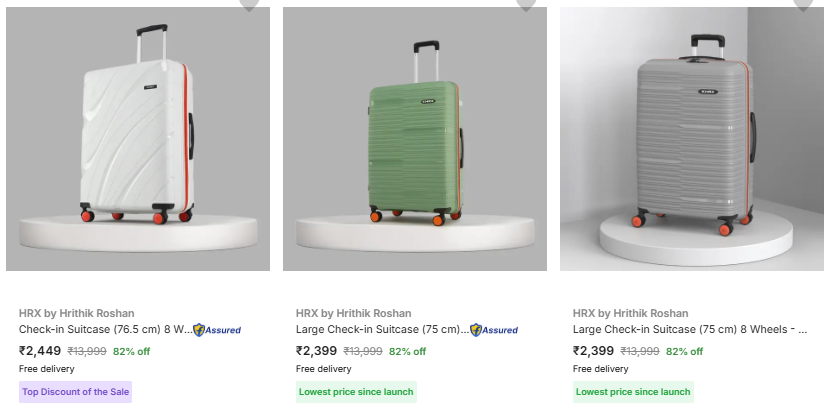Open green Large Check-in Suitcase (75 cm) title
Image resolution: width=832 pixels, height=416 pixels.
click(x=382, y=329)
